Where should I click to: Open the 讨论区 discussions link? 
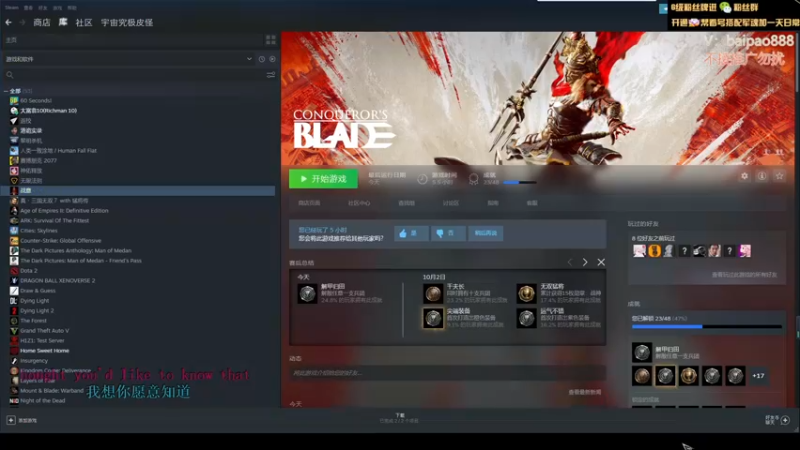(x=451, y=203)
